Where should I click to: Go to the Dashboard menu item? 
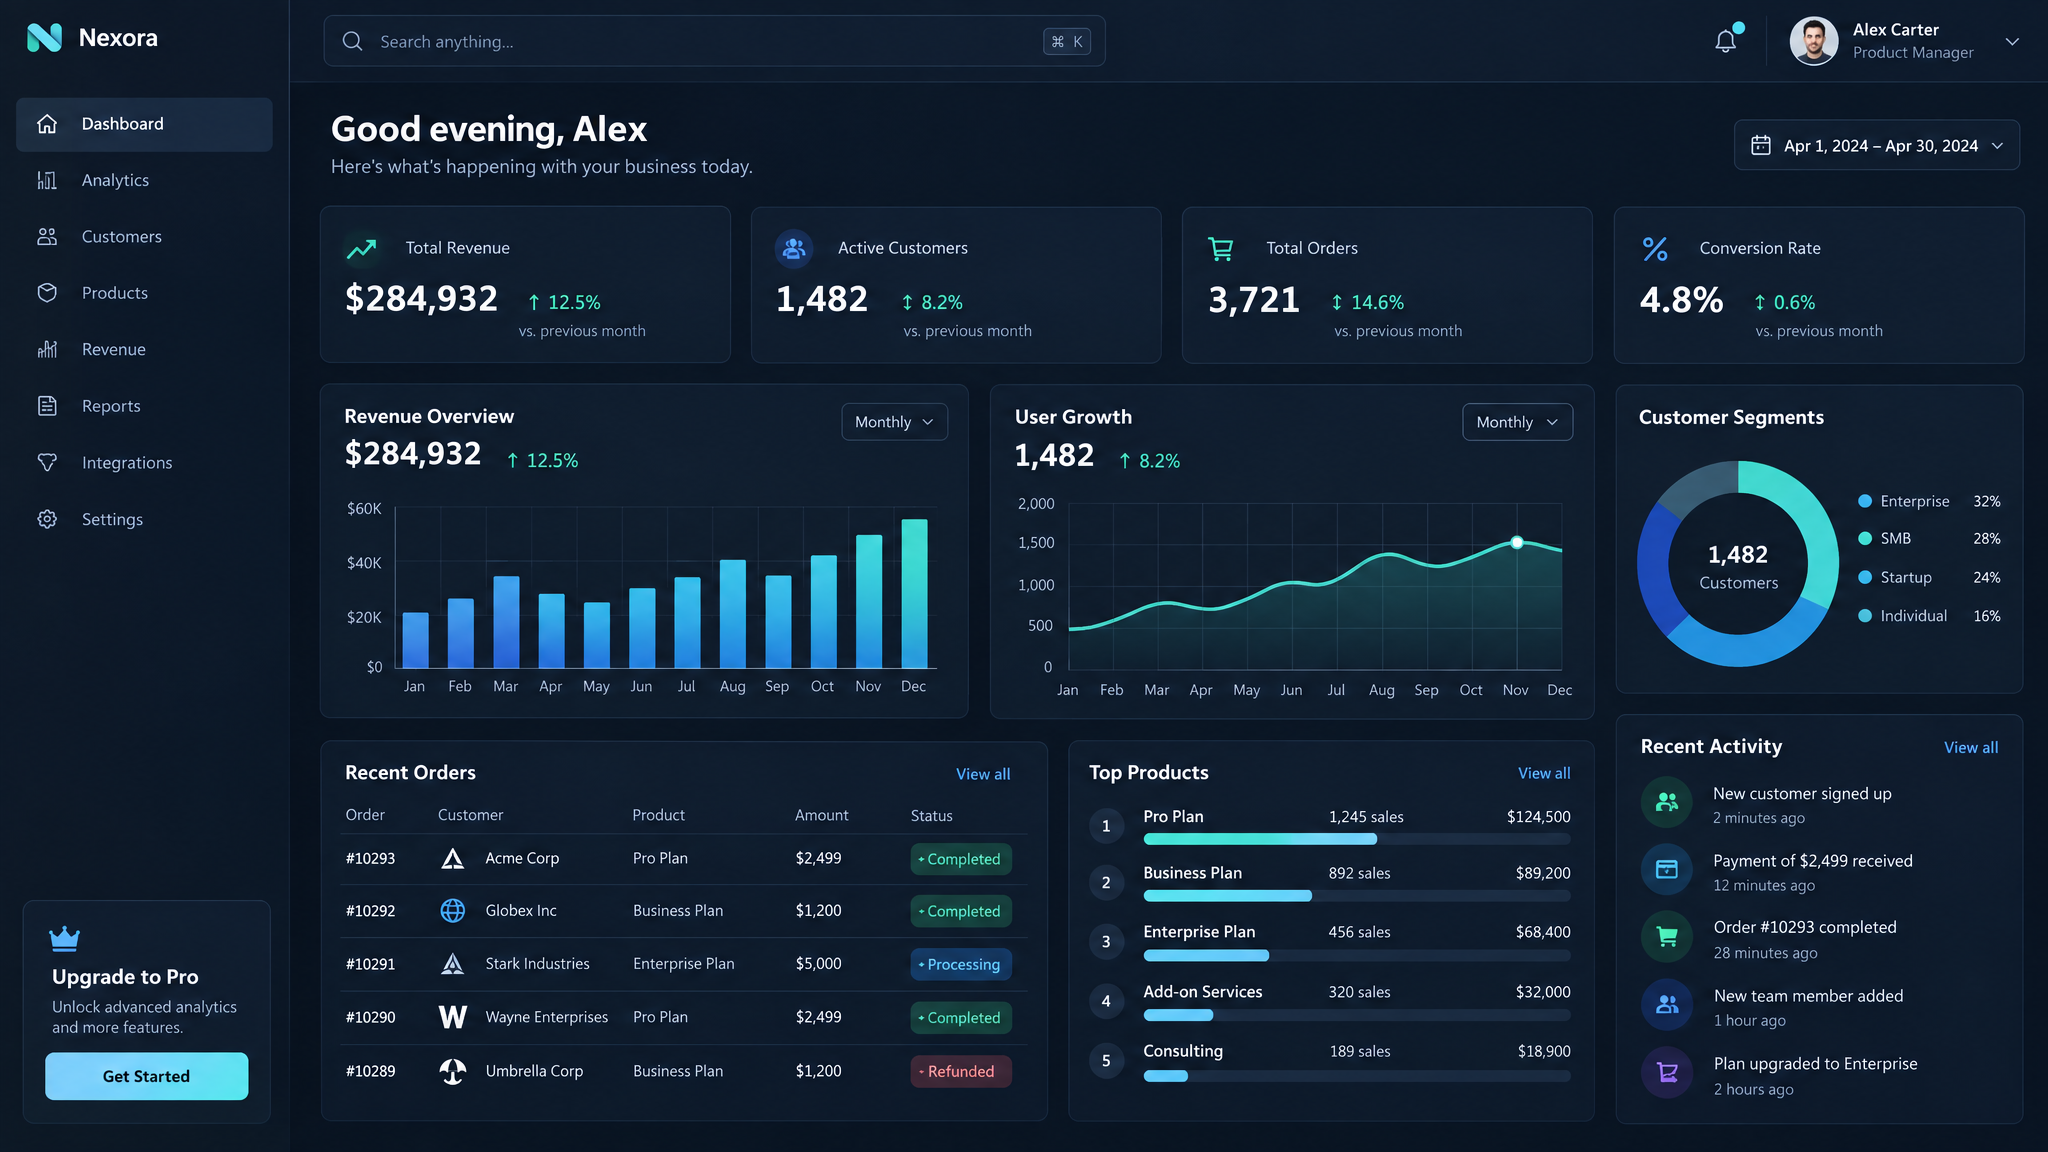144,124
